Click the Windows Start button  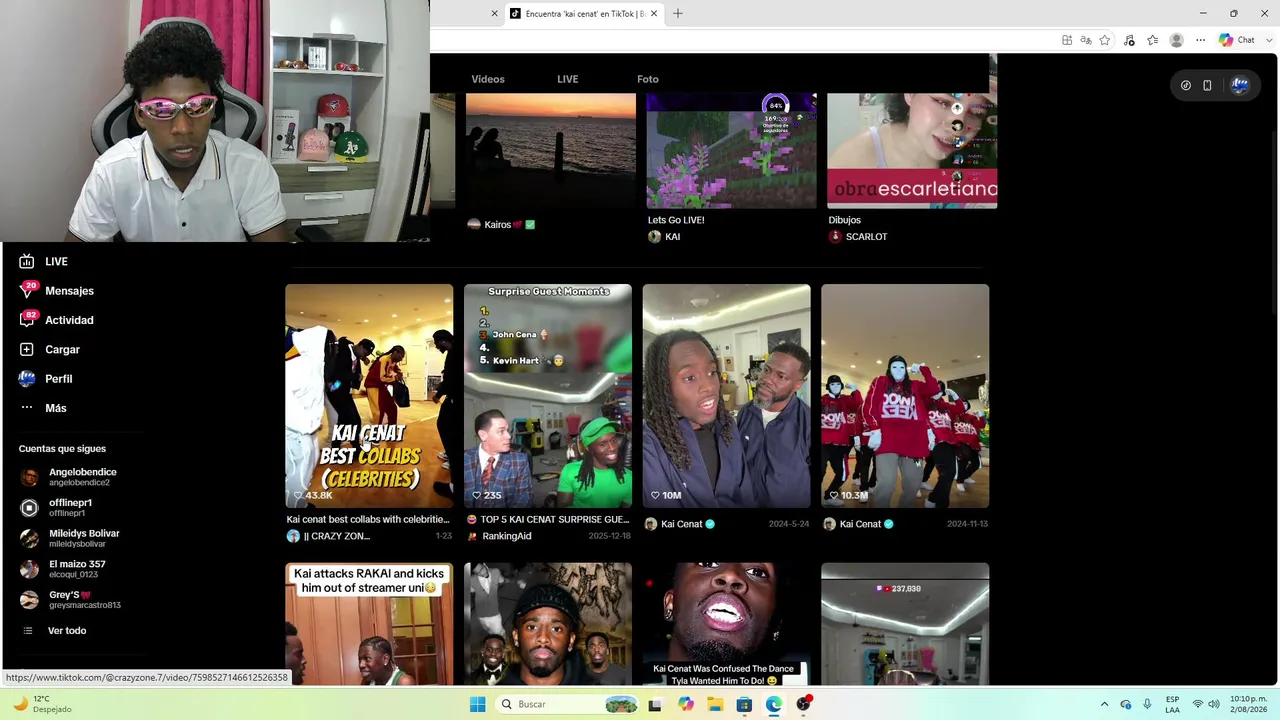click(478, 704)
